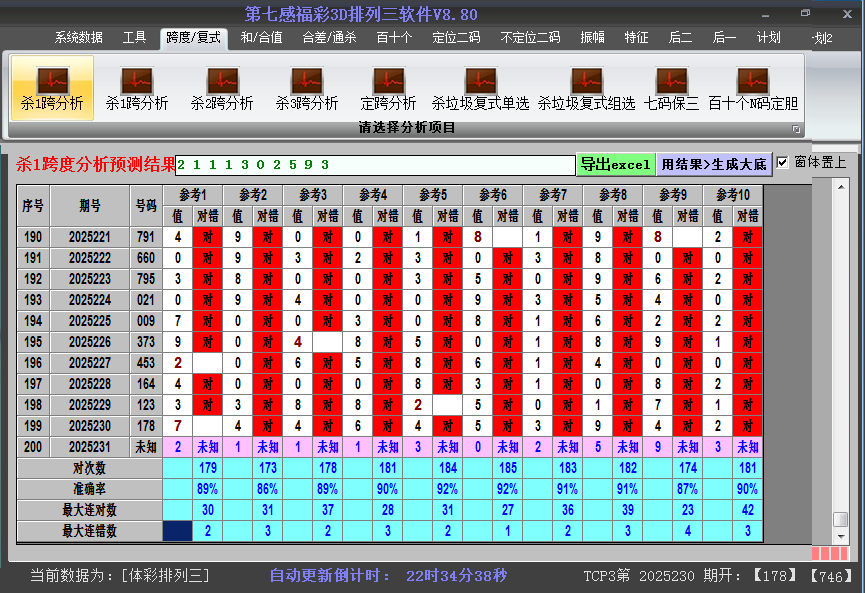
Task: Click the 号码 cell 660
Action: coord(146,258)
